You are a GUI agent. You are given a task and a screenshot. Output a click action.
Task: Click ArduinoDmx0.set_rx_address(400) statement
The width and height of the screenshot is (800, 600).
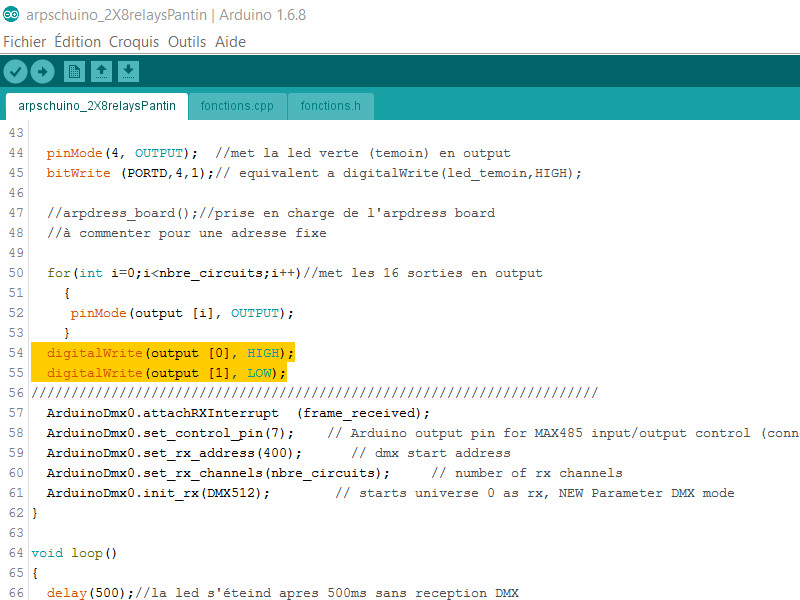(x=174, y=453)
